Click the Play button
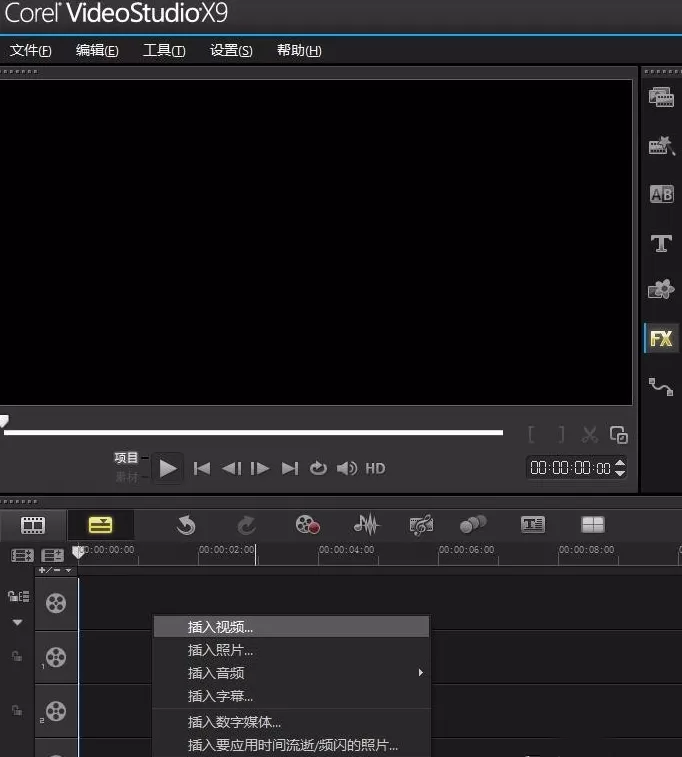The height and width of the screenshot is (757, 682). (x=167, y=468)
